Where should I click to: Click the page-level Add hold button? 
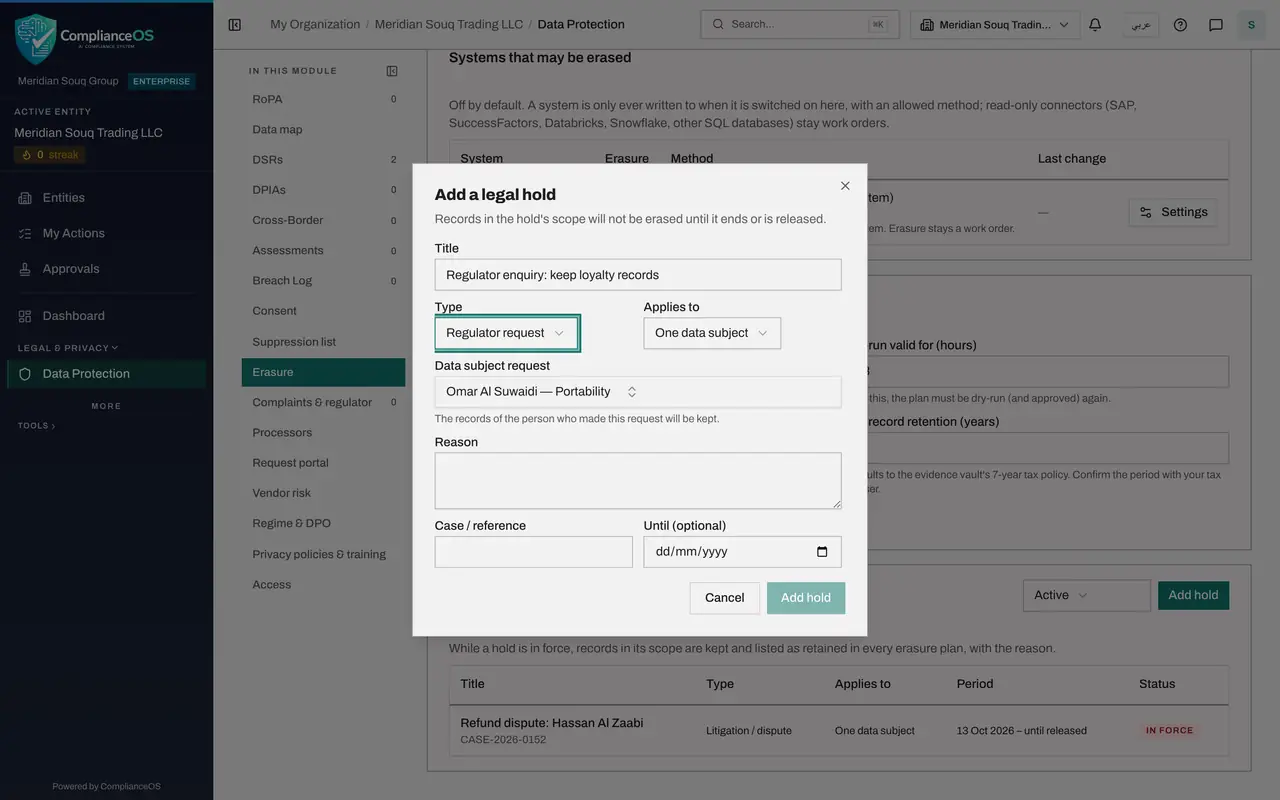click(x=1194, y=595)
